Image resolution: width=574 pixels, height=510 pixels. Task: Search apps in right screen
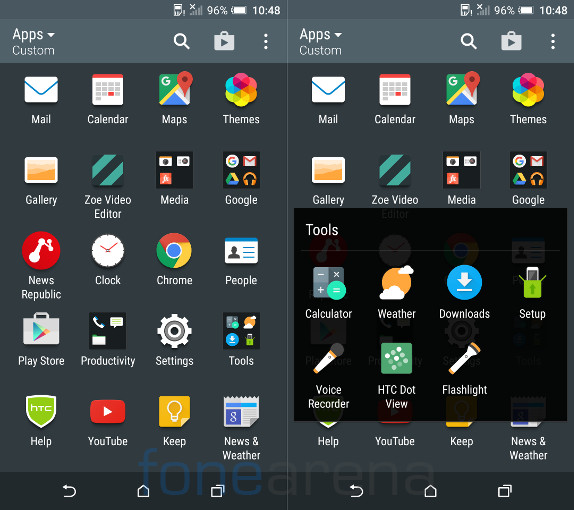[469, 41]
